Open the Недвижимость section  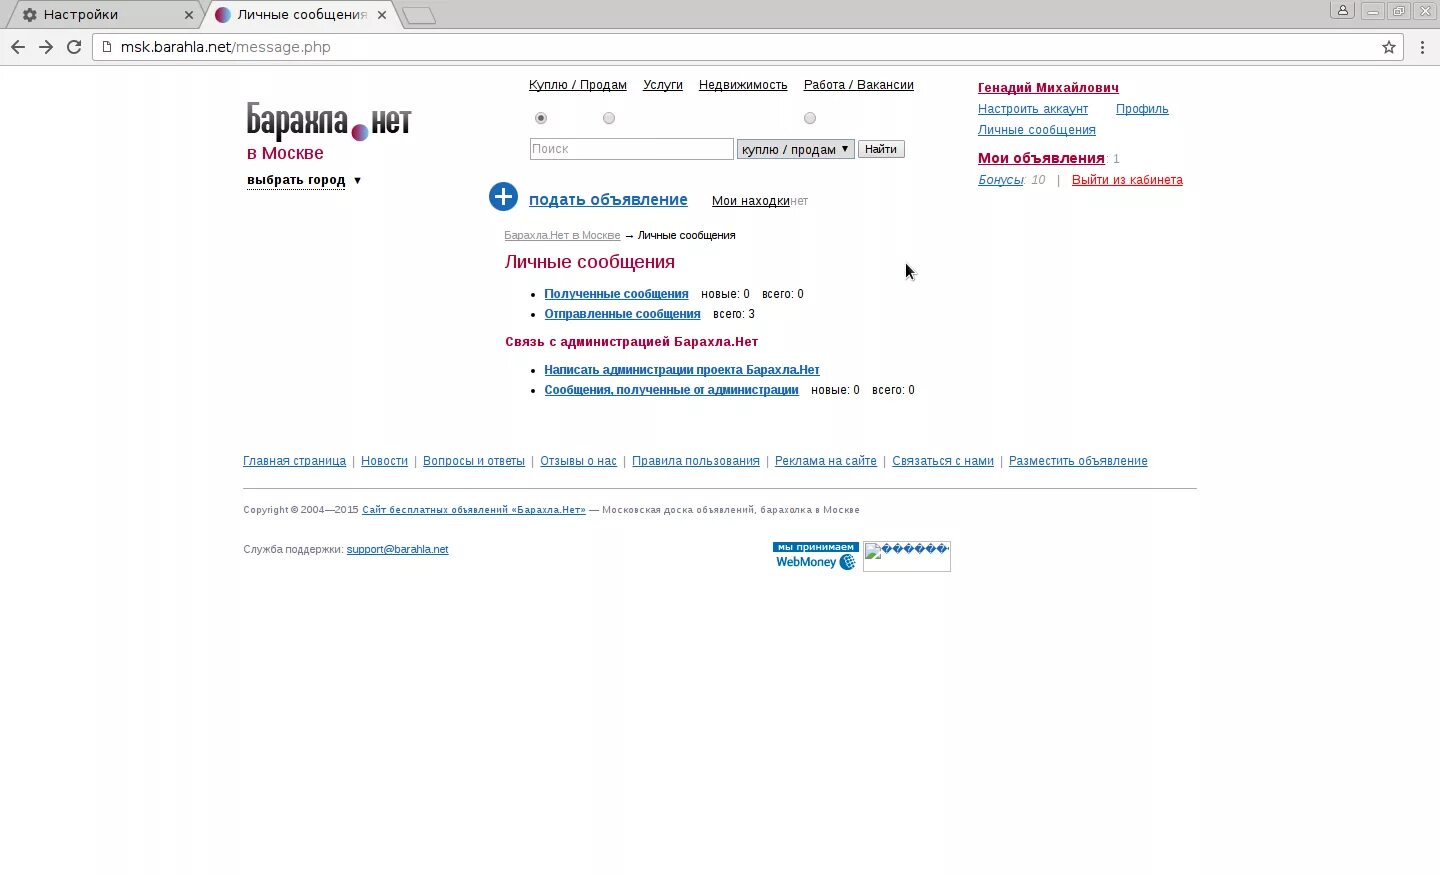click(743, 85)
